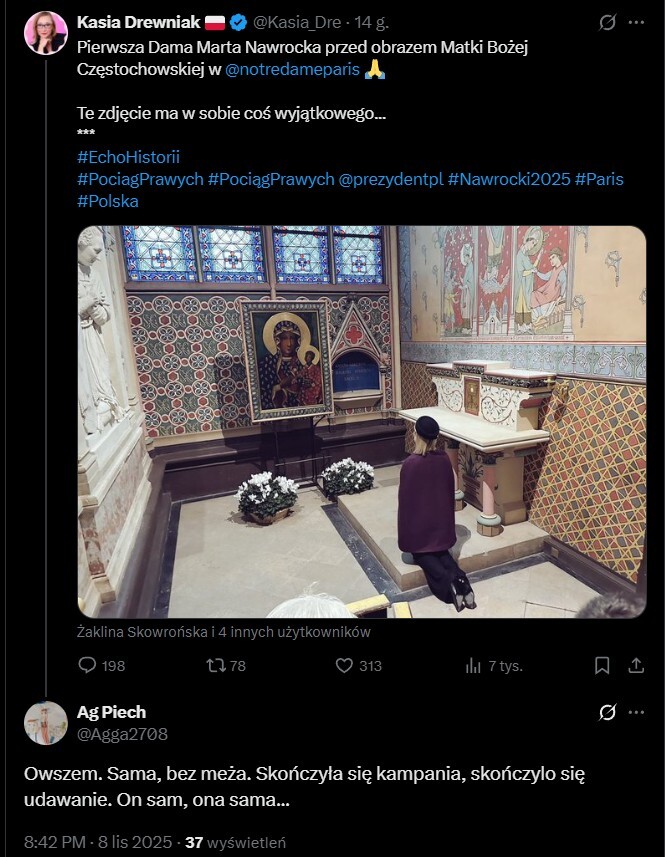Open more options on Kasia Drewniak's tweet

tap(636, 23)
